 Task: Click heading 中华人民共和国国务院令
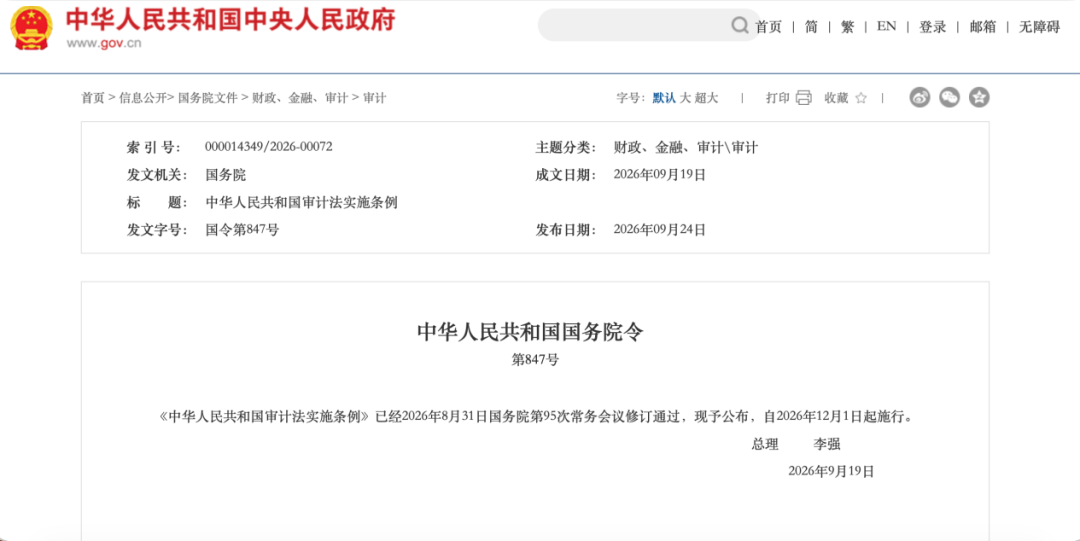[x=530, y=332]
